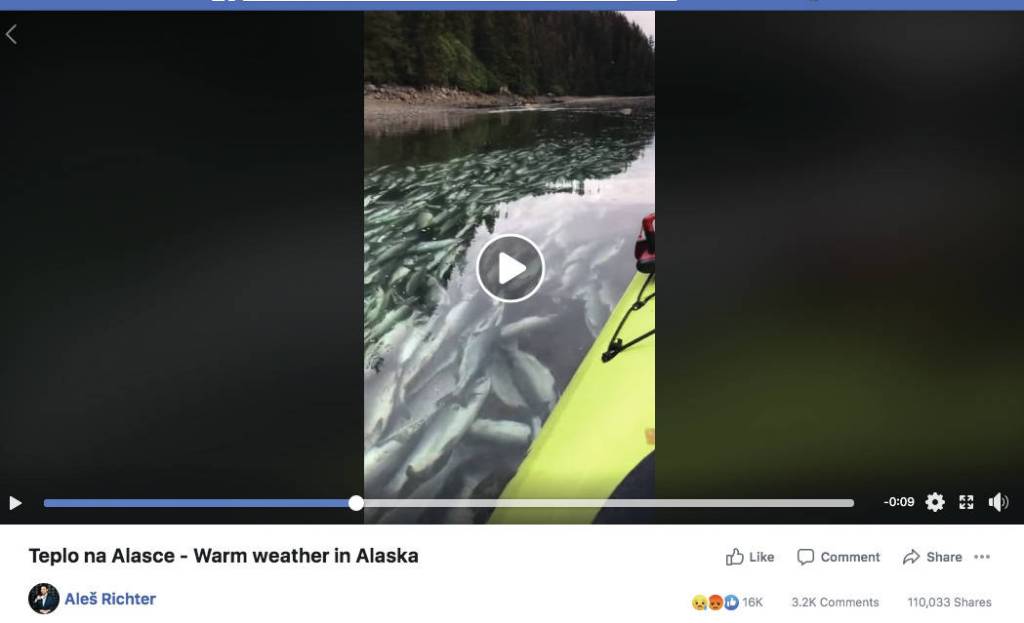View the 3.2K Comments link
Screen dimensions: 1024x623
pyautogui.click(x=835, y=602)
